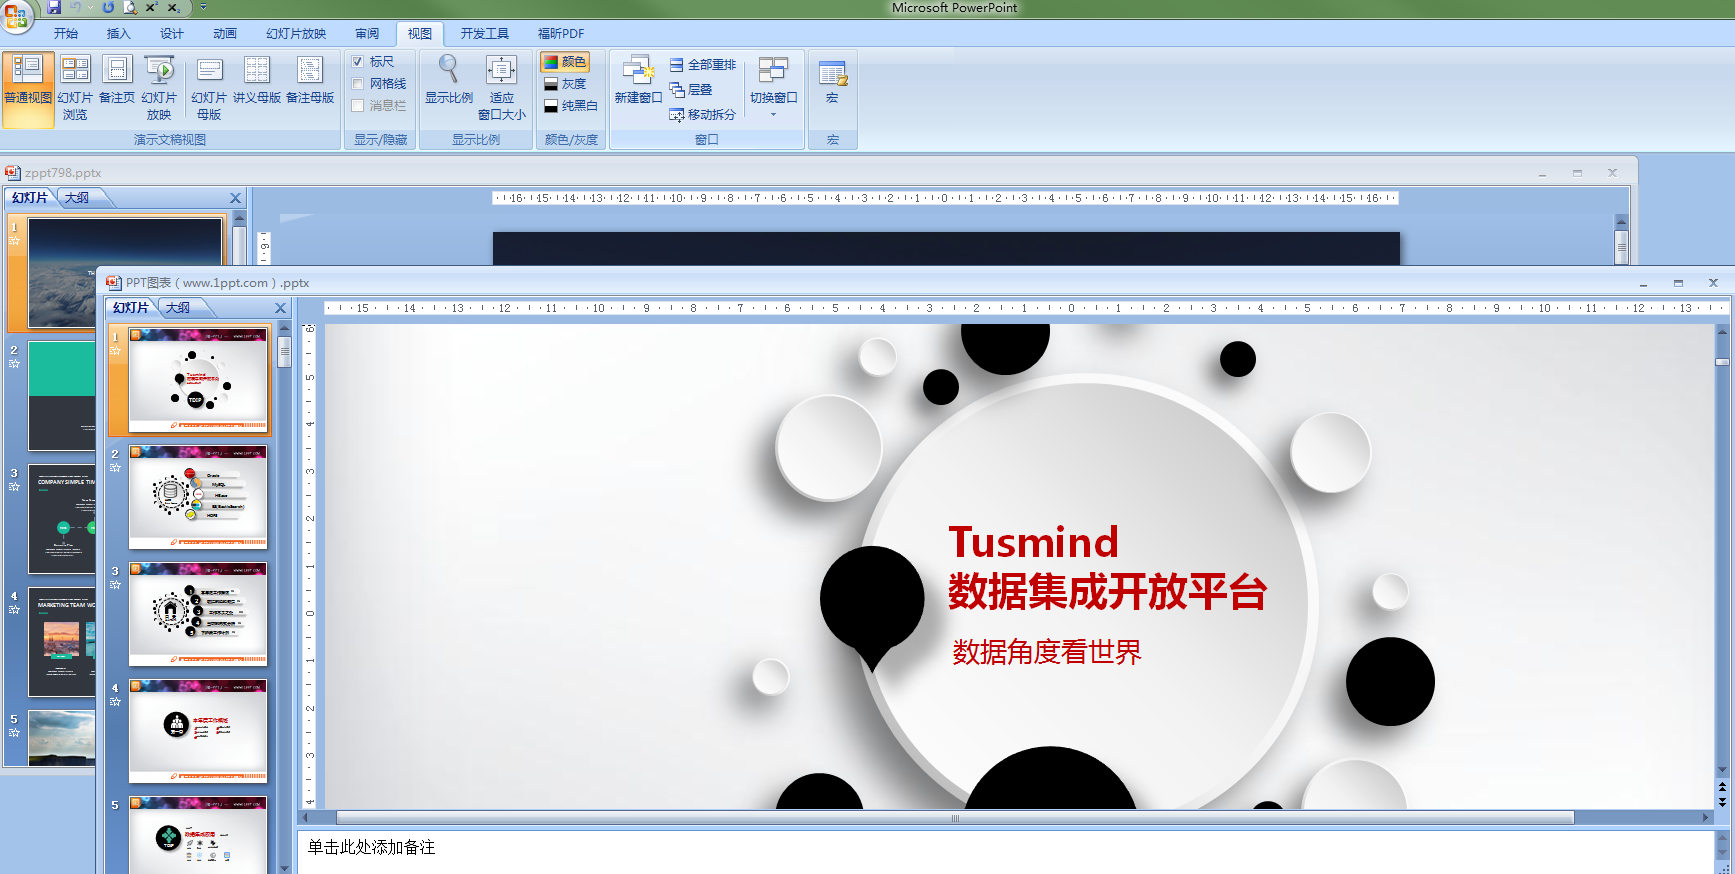The height and width of the screenshot is (874, 1735).
Task: Switch to 备注页 notes page view
Action: tap(117, 80)
